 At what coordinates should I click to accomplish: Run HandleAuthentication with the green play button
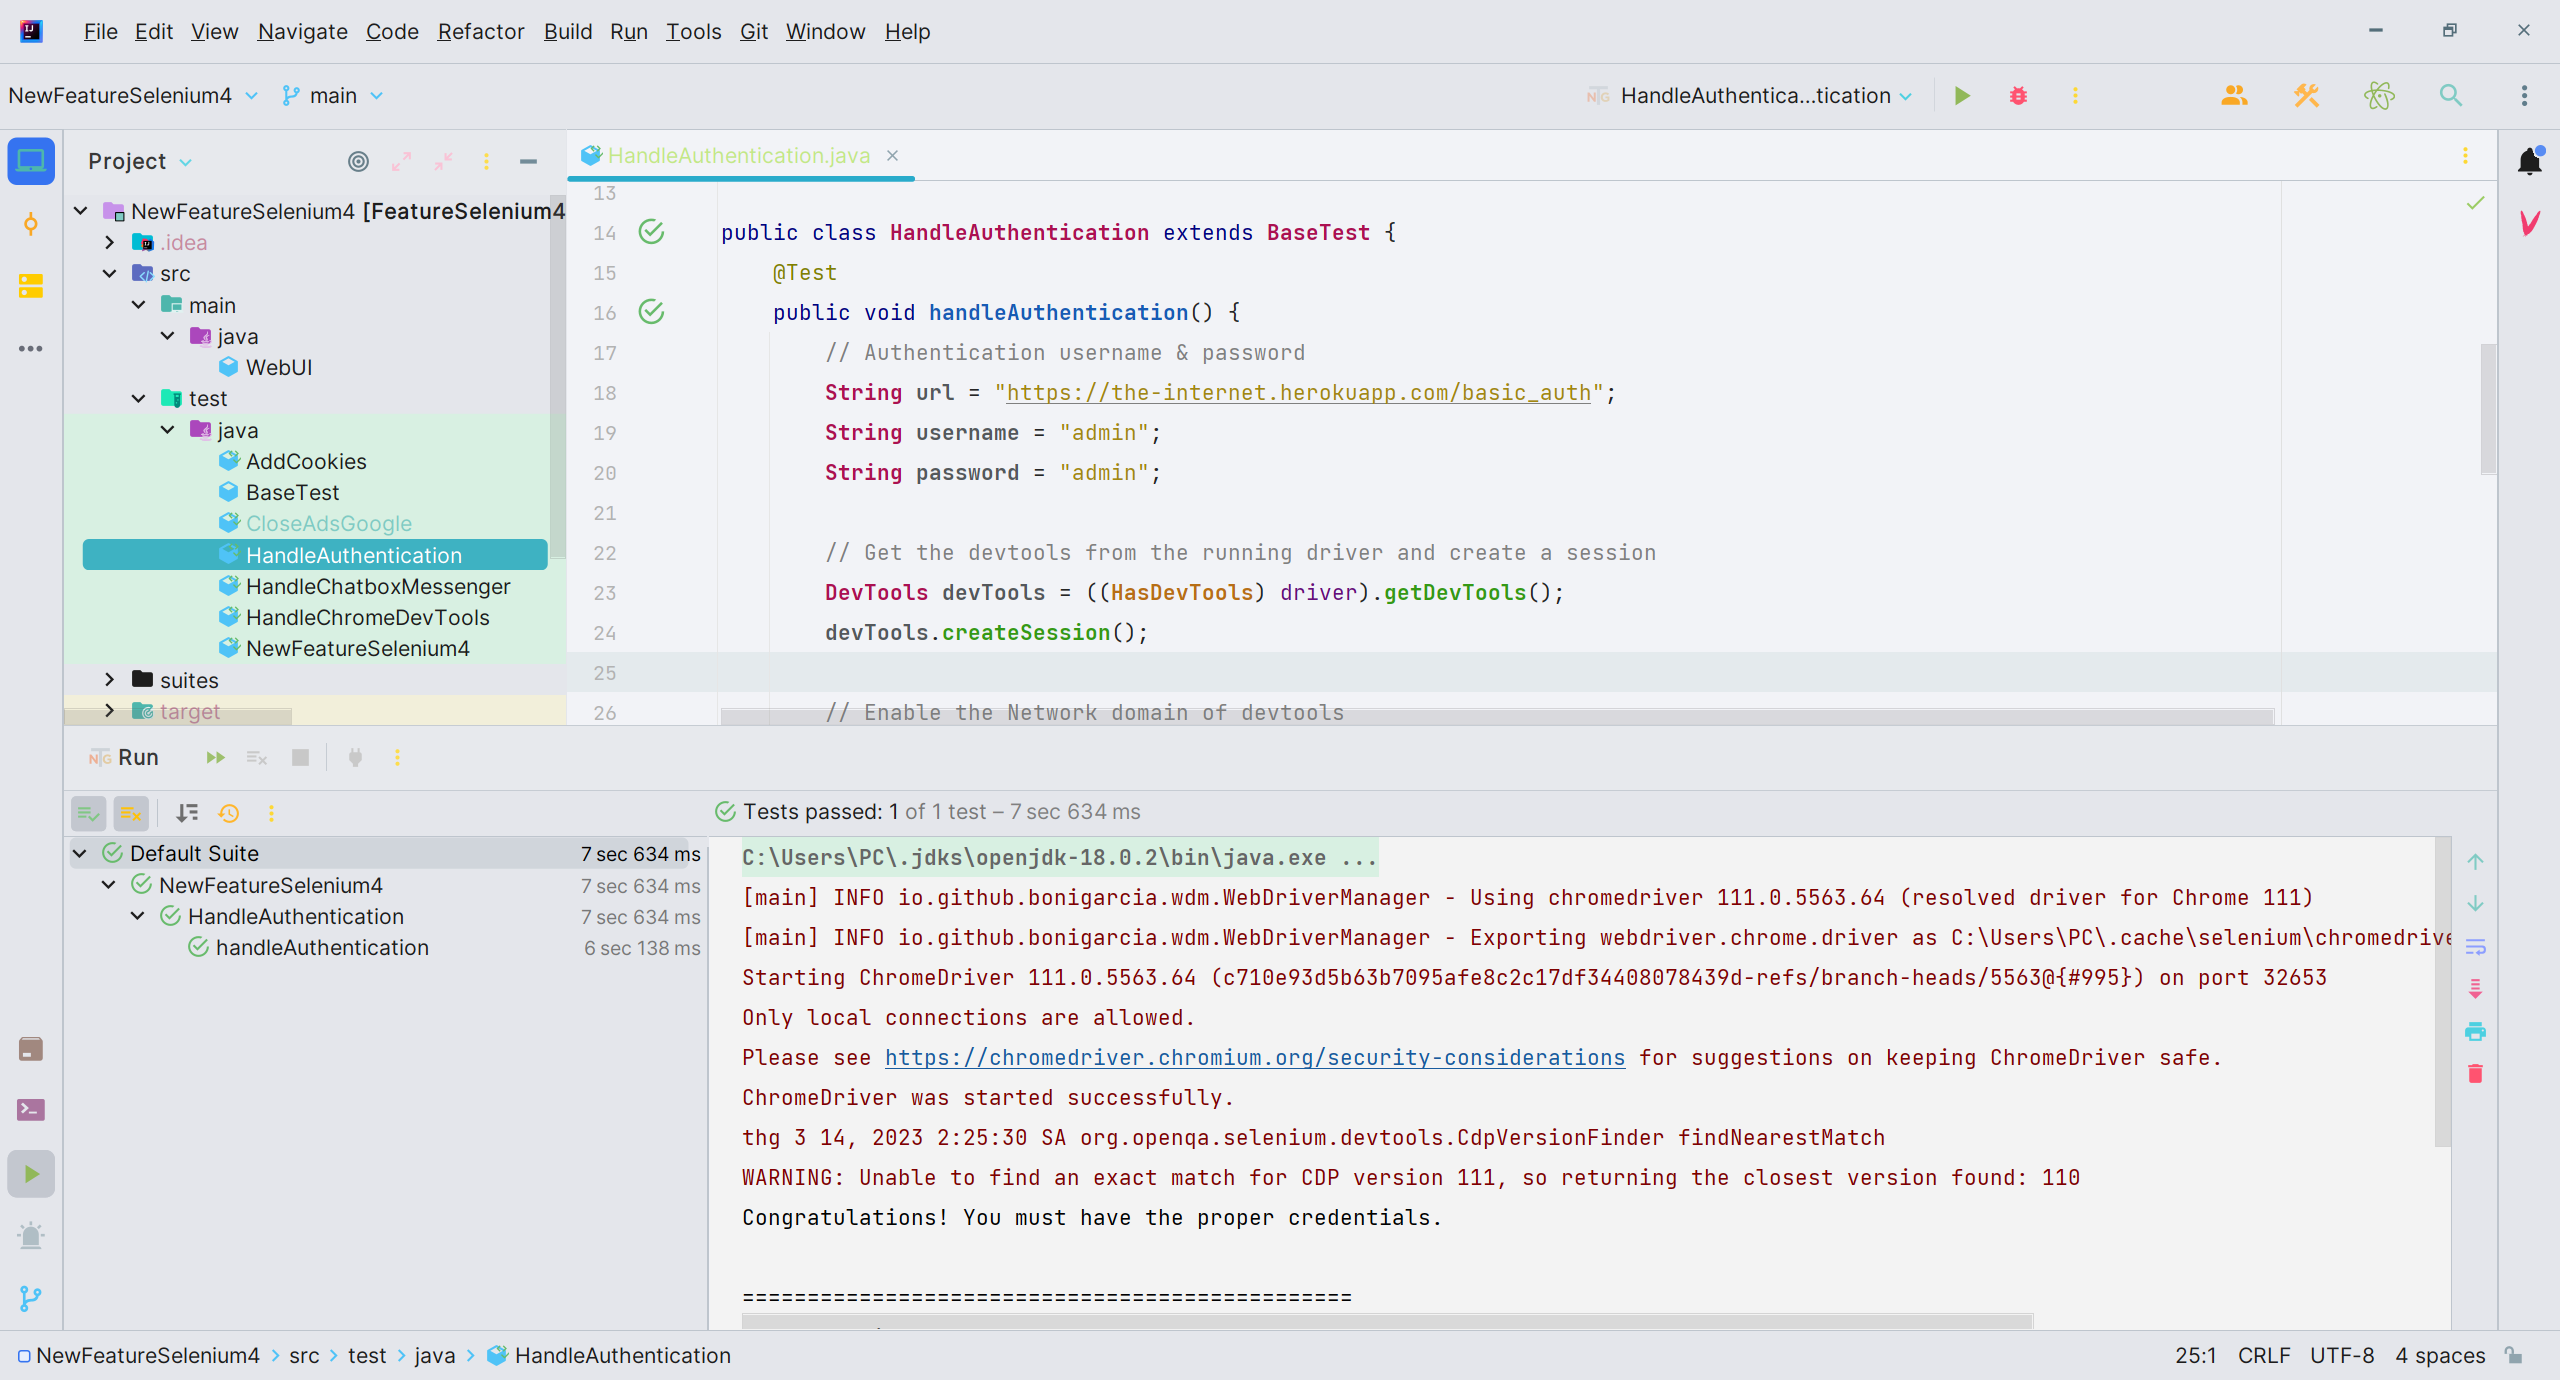click(x=1962, y=95)
